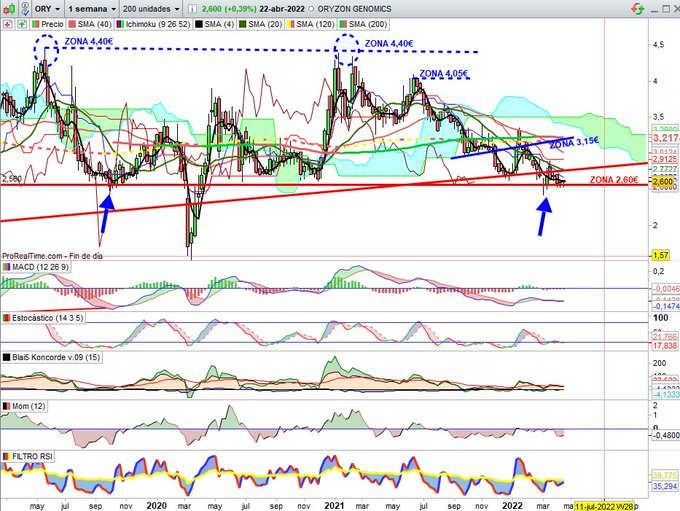Open the ORY ticker dropdown
The width and height of the screenshot is (680, 511).
tap(47, 9)
